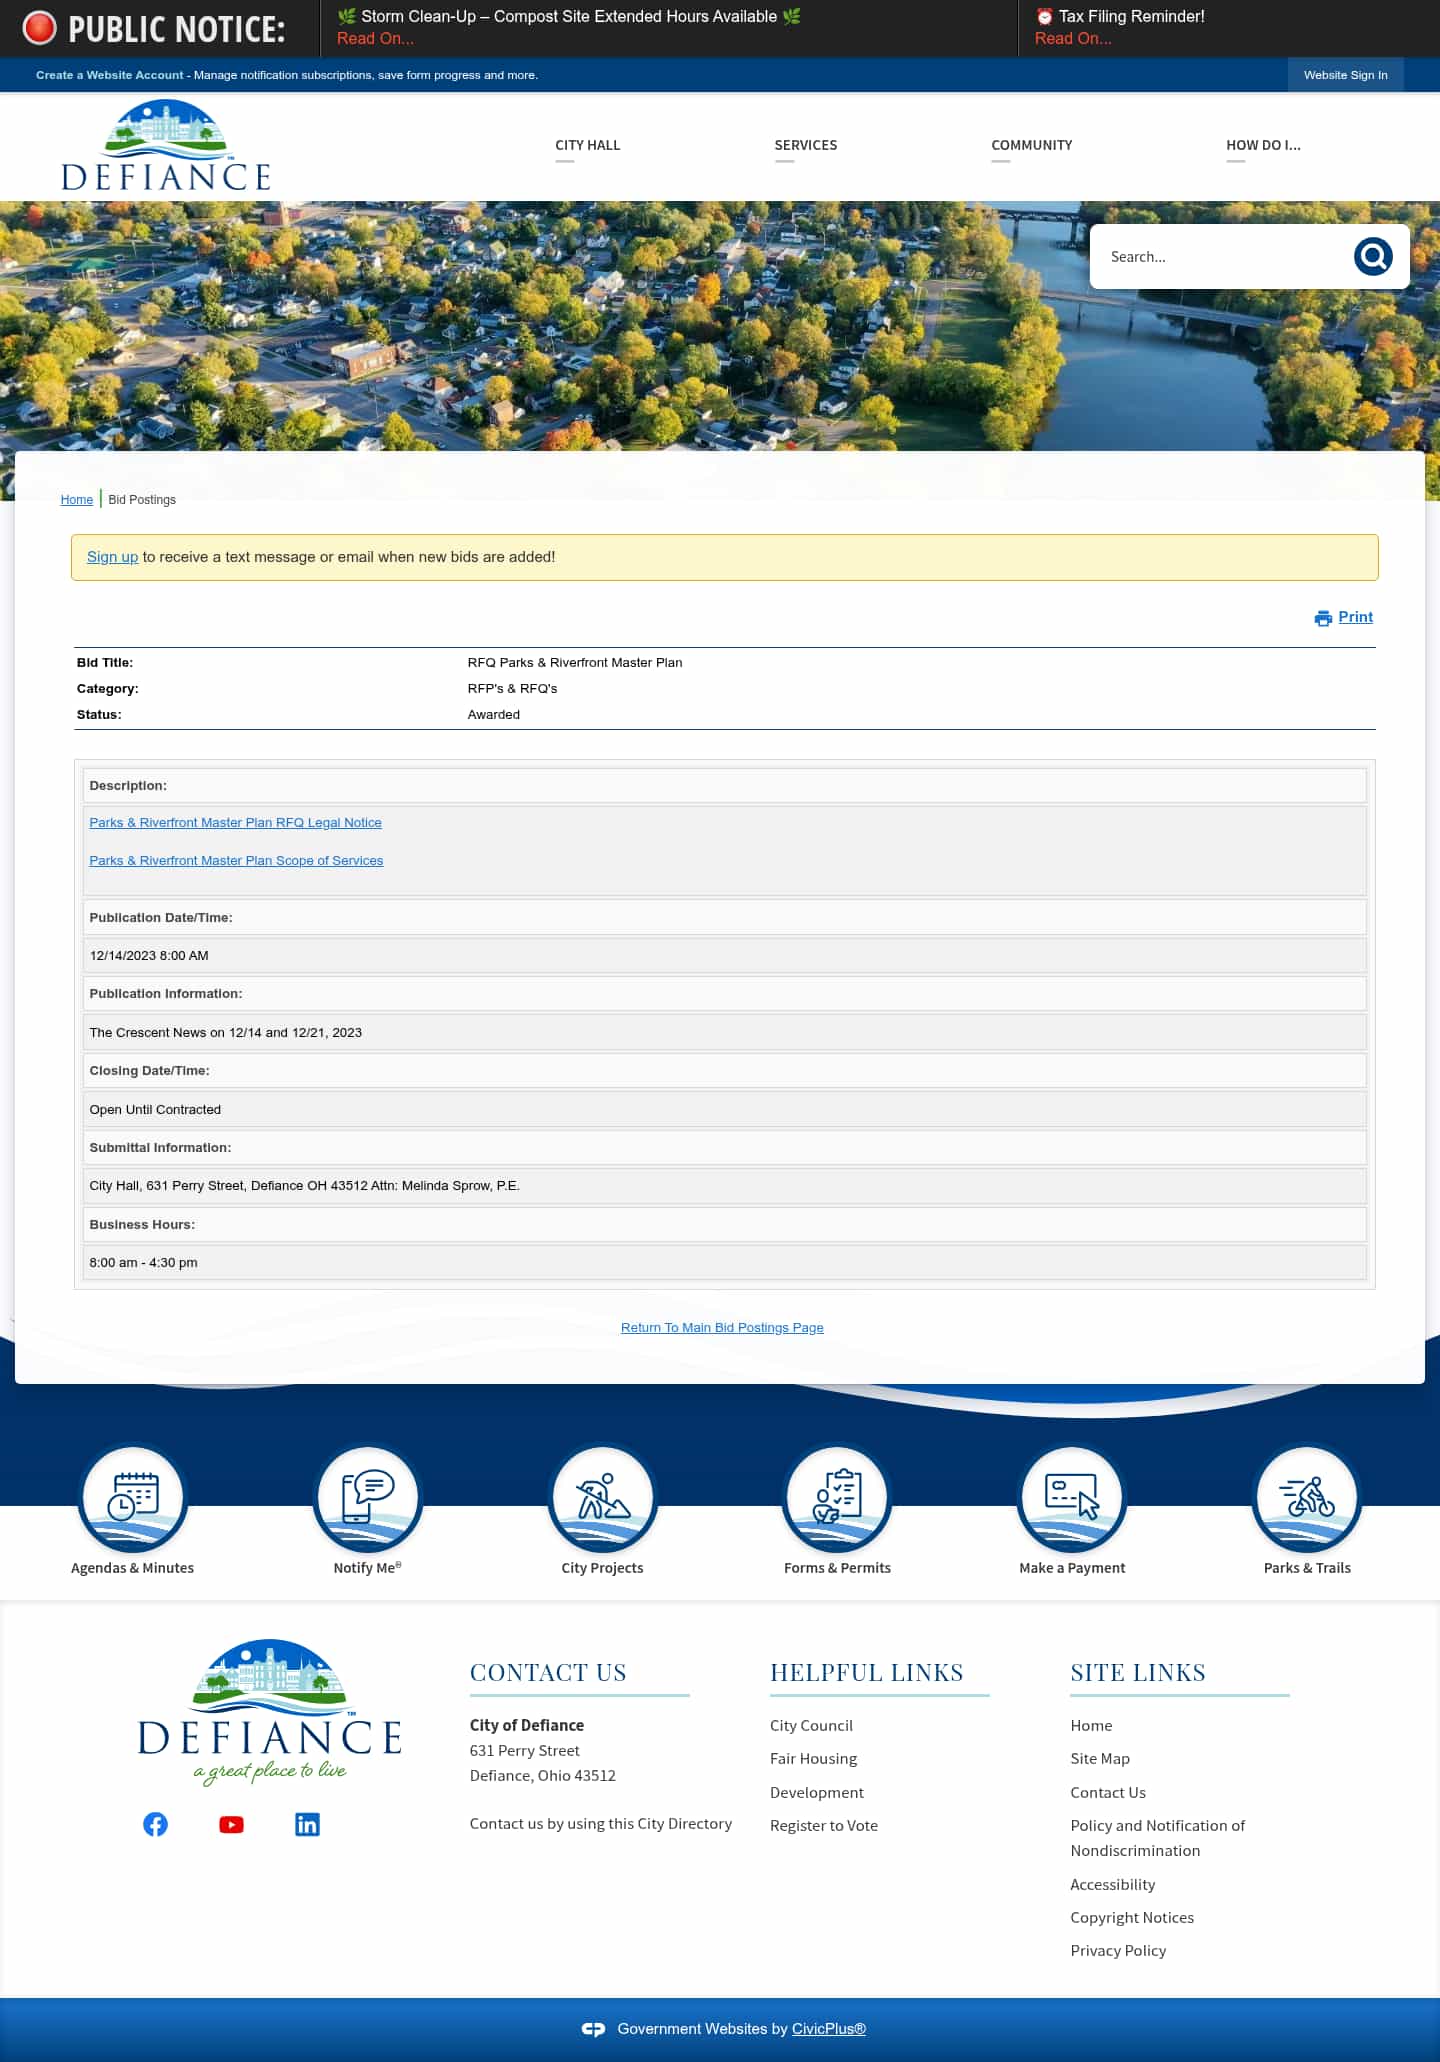Image resolution: width=1440 pixels, height=2062 pixels.
Task: Click the Sign up link for bid notifications
Action: tap(112, 557)
